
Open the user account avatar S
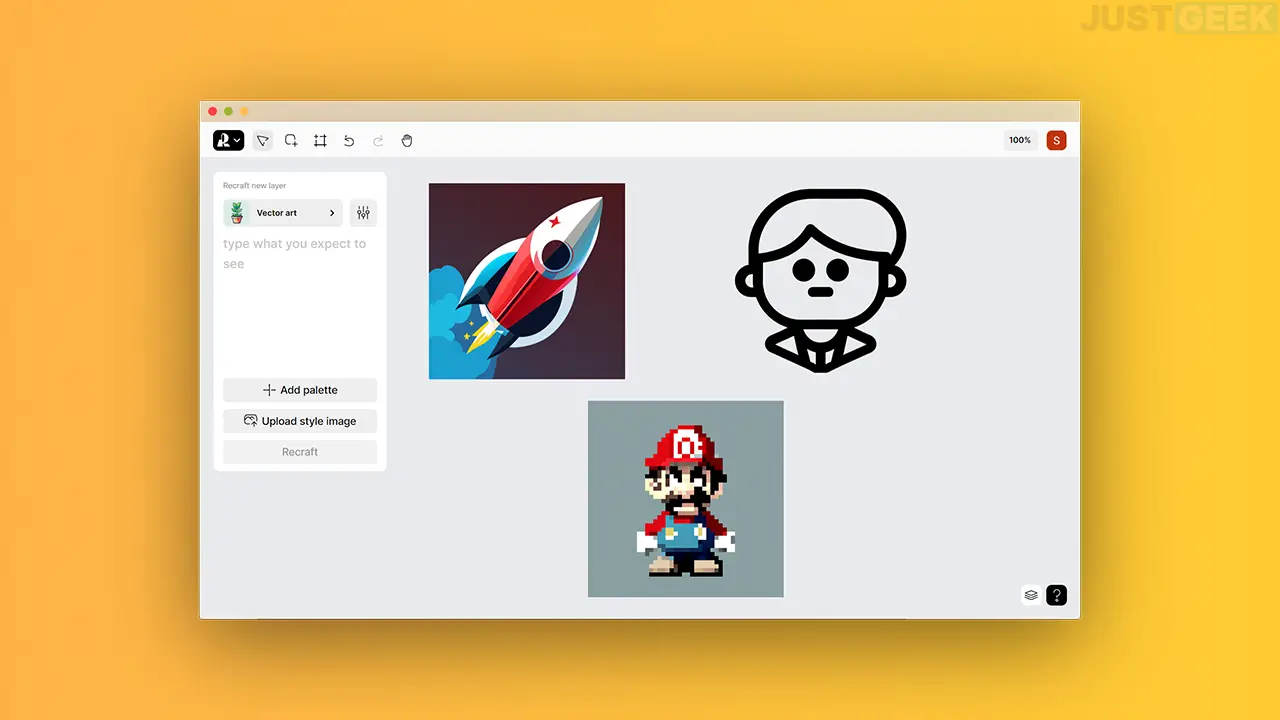(x=1056, y=141)
